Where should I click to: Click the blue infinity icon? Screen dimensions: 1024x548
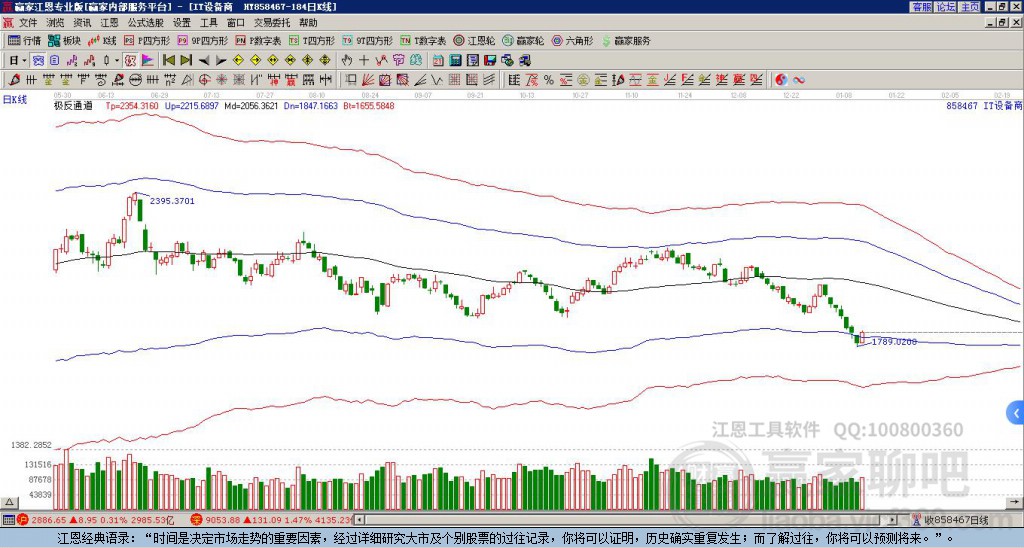[799, 80]
